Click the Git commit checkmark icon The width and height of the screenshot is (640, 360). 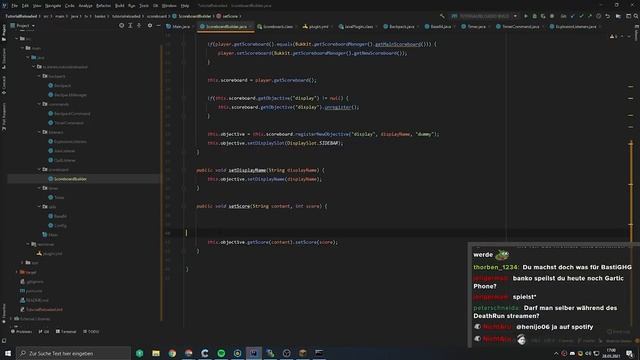click(581, 16)
